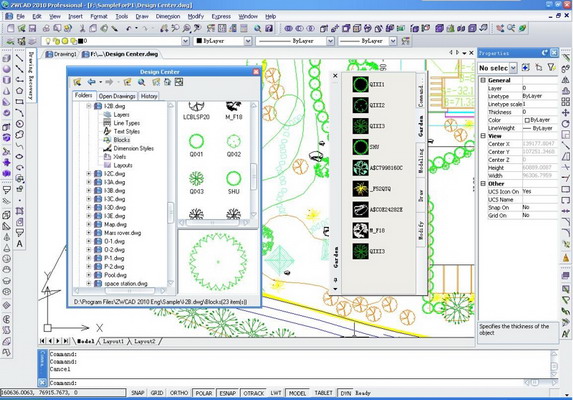Pick the QIXI1 block in the Garden palette
Viewport: 573px width, 400px height.
[360, 84]
